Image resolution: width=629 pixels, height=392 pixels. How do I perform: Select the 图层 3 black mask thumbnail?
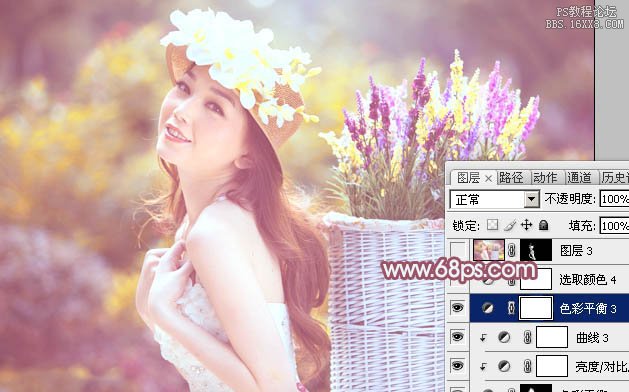(536, 250)
